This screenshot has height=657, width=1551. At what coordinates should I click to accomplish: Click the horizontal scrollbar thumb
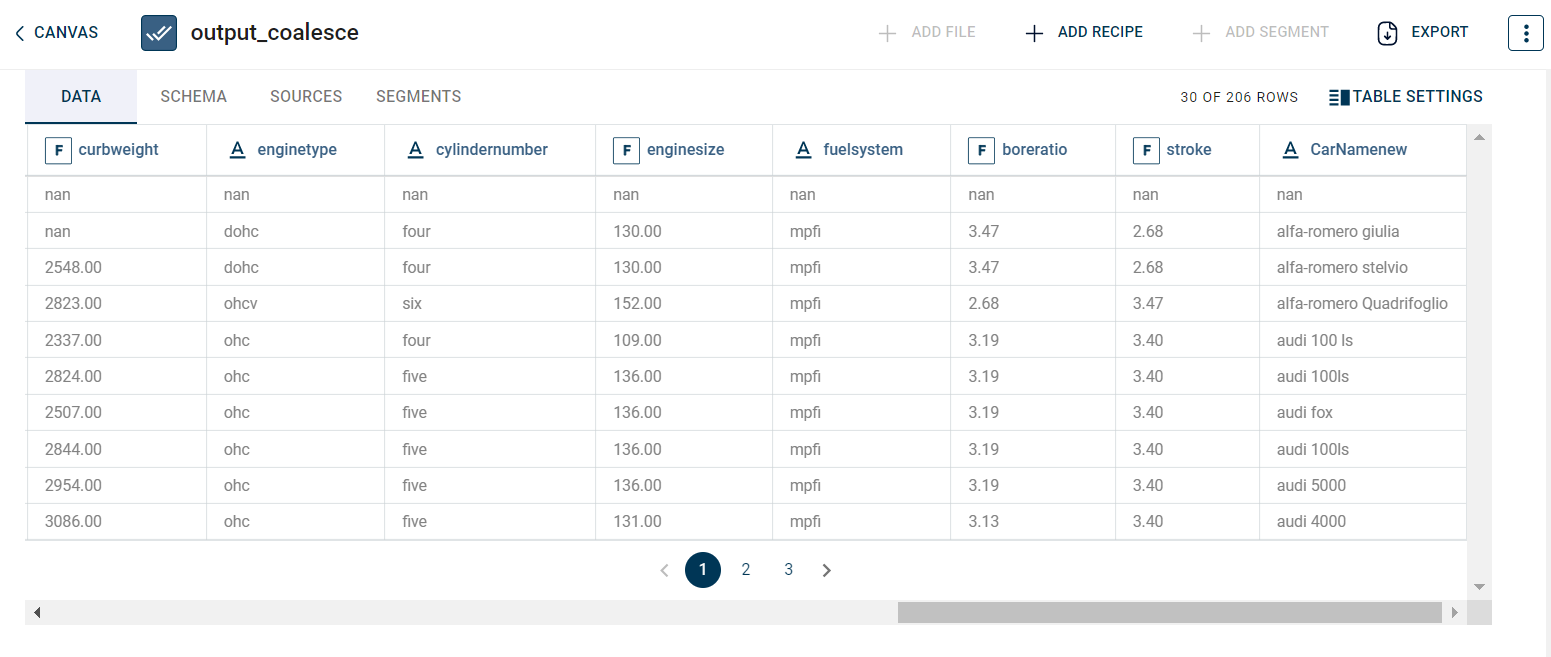click(x=1169, y=612)
